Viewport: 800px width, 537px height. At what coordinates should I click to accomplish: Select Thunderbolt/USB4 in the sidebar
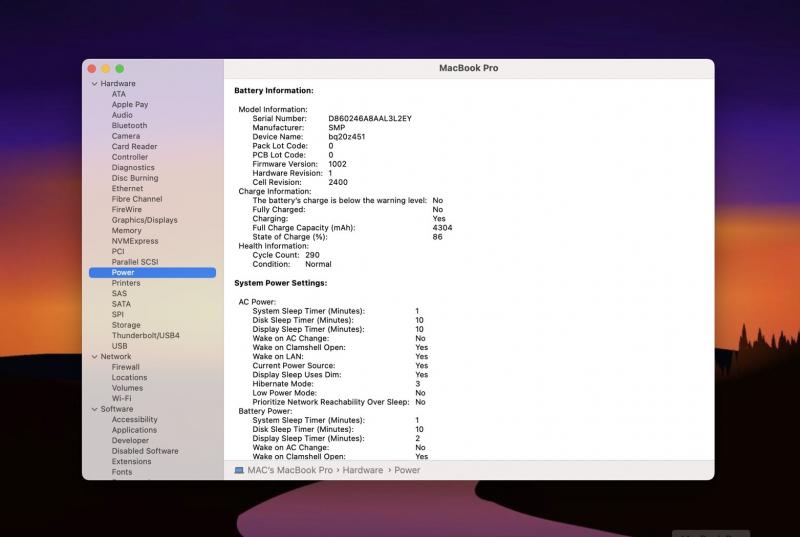145,336
